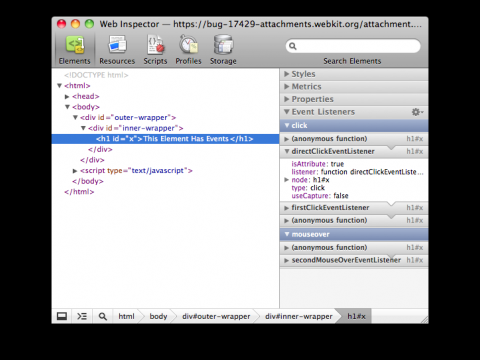Start element inspect with magnifier icon
This screenshot has width=480, height=360.
[103, 316]
